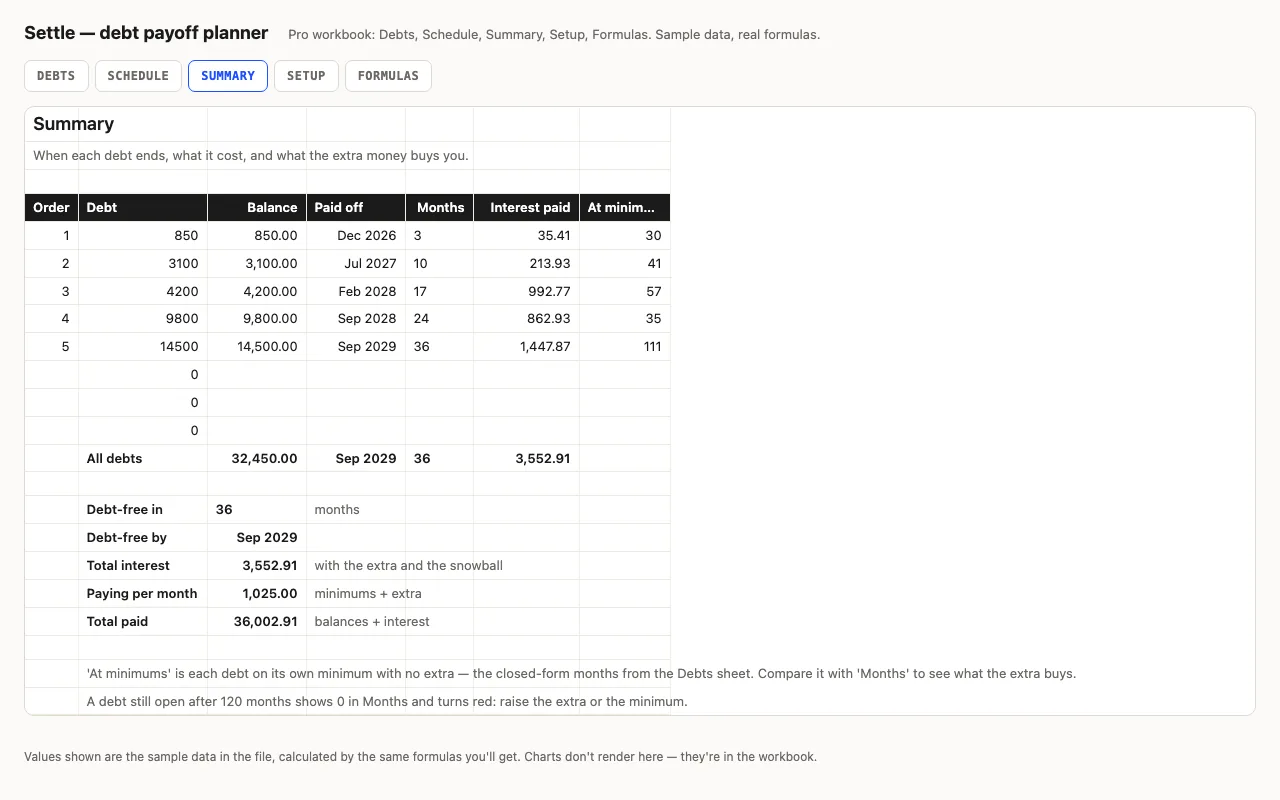
Task: Select the '1,025.00' paying per month value
Action: (257, 593)
